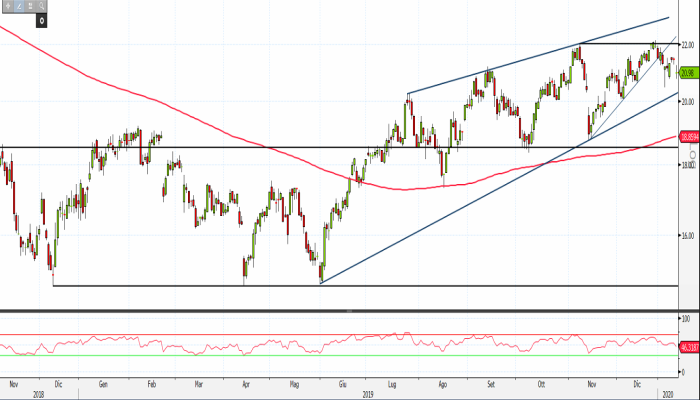Screen dimensions: 700x400
Task: Click the 2020 year label
Action: coord(668,395)
